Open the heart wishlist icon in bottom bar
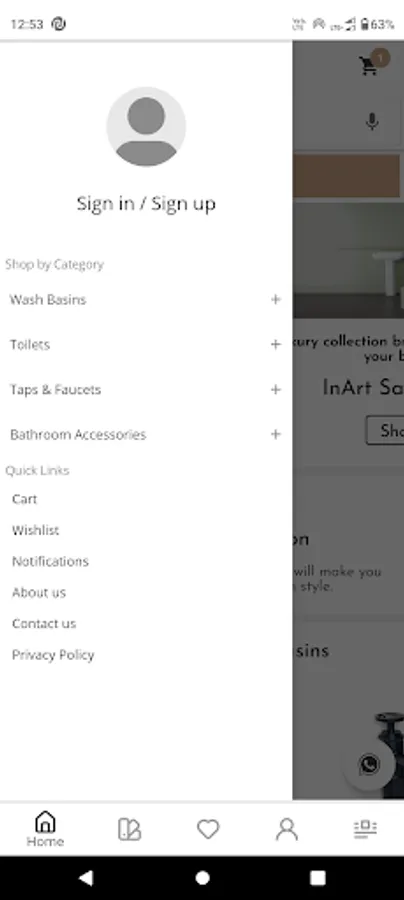 [208, 829]
